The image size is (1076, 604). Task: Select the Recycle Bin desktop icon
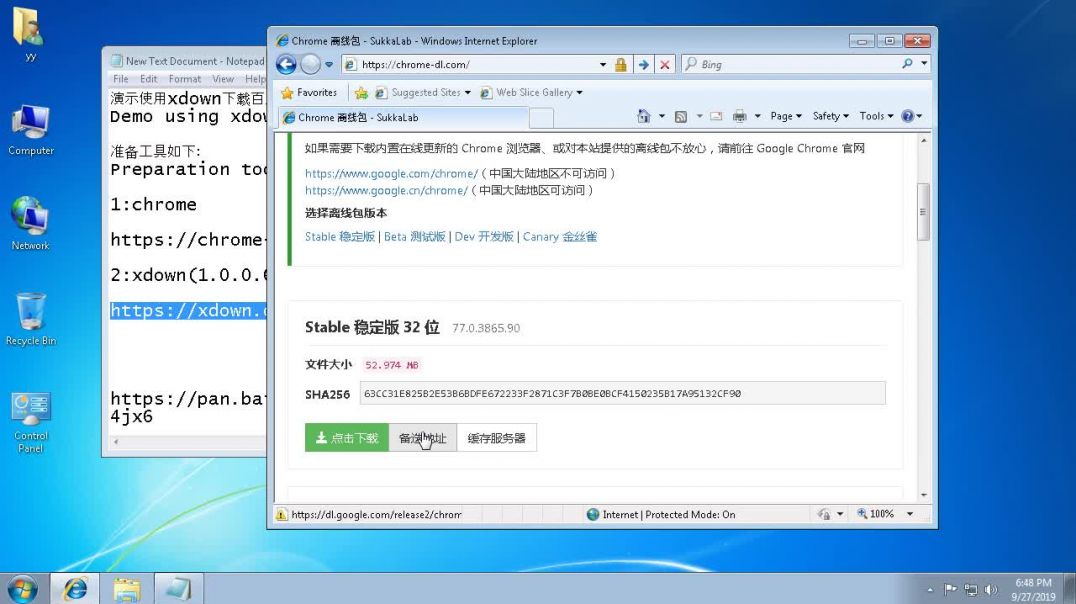(x=31, y=319)
